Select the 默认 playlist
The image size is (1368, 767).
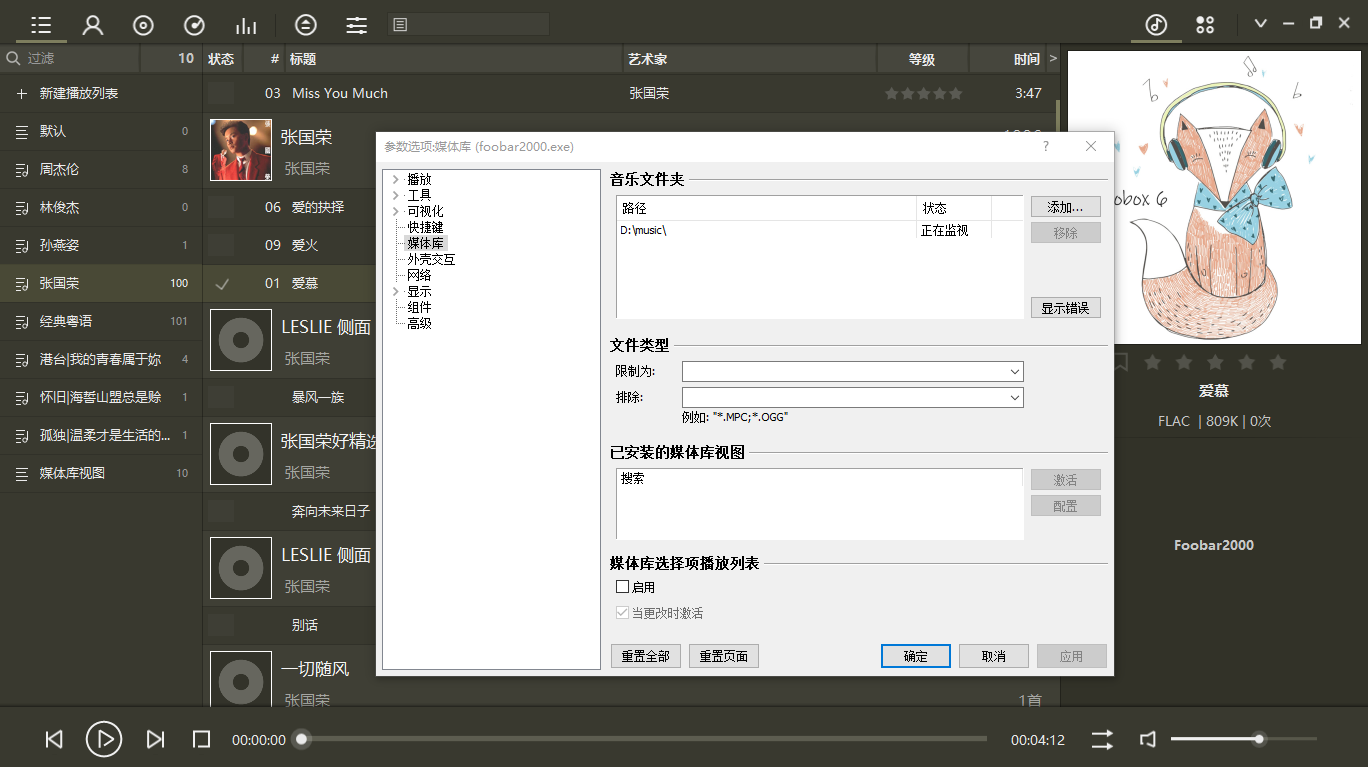[100, 131]
